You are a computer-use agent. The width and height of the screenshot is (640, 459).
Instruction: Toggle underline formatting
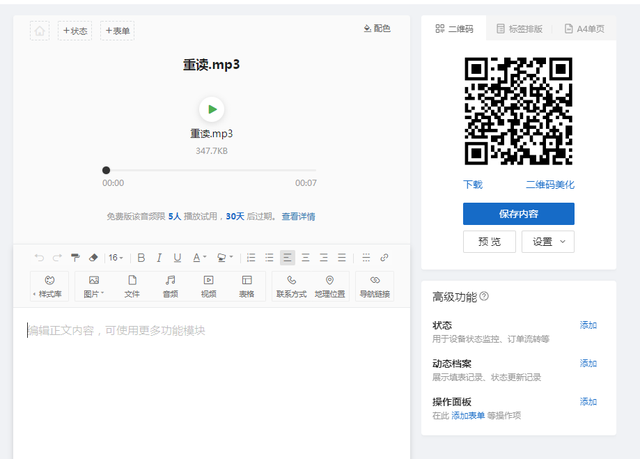tap(177, 257)
